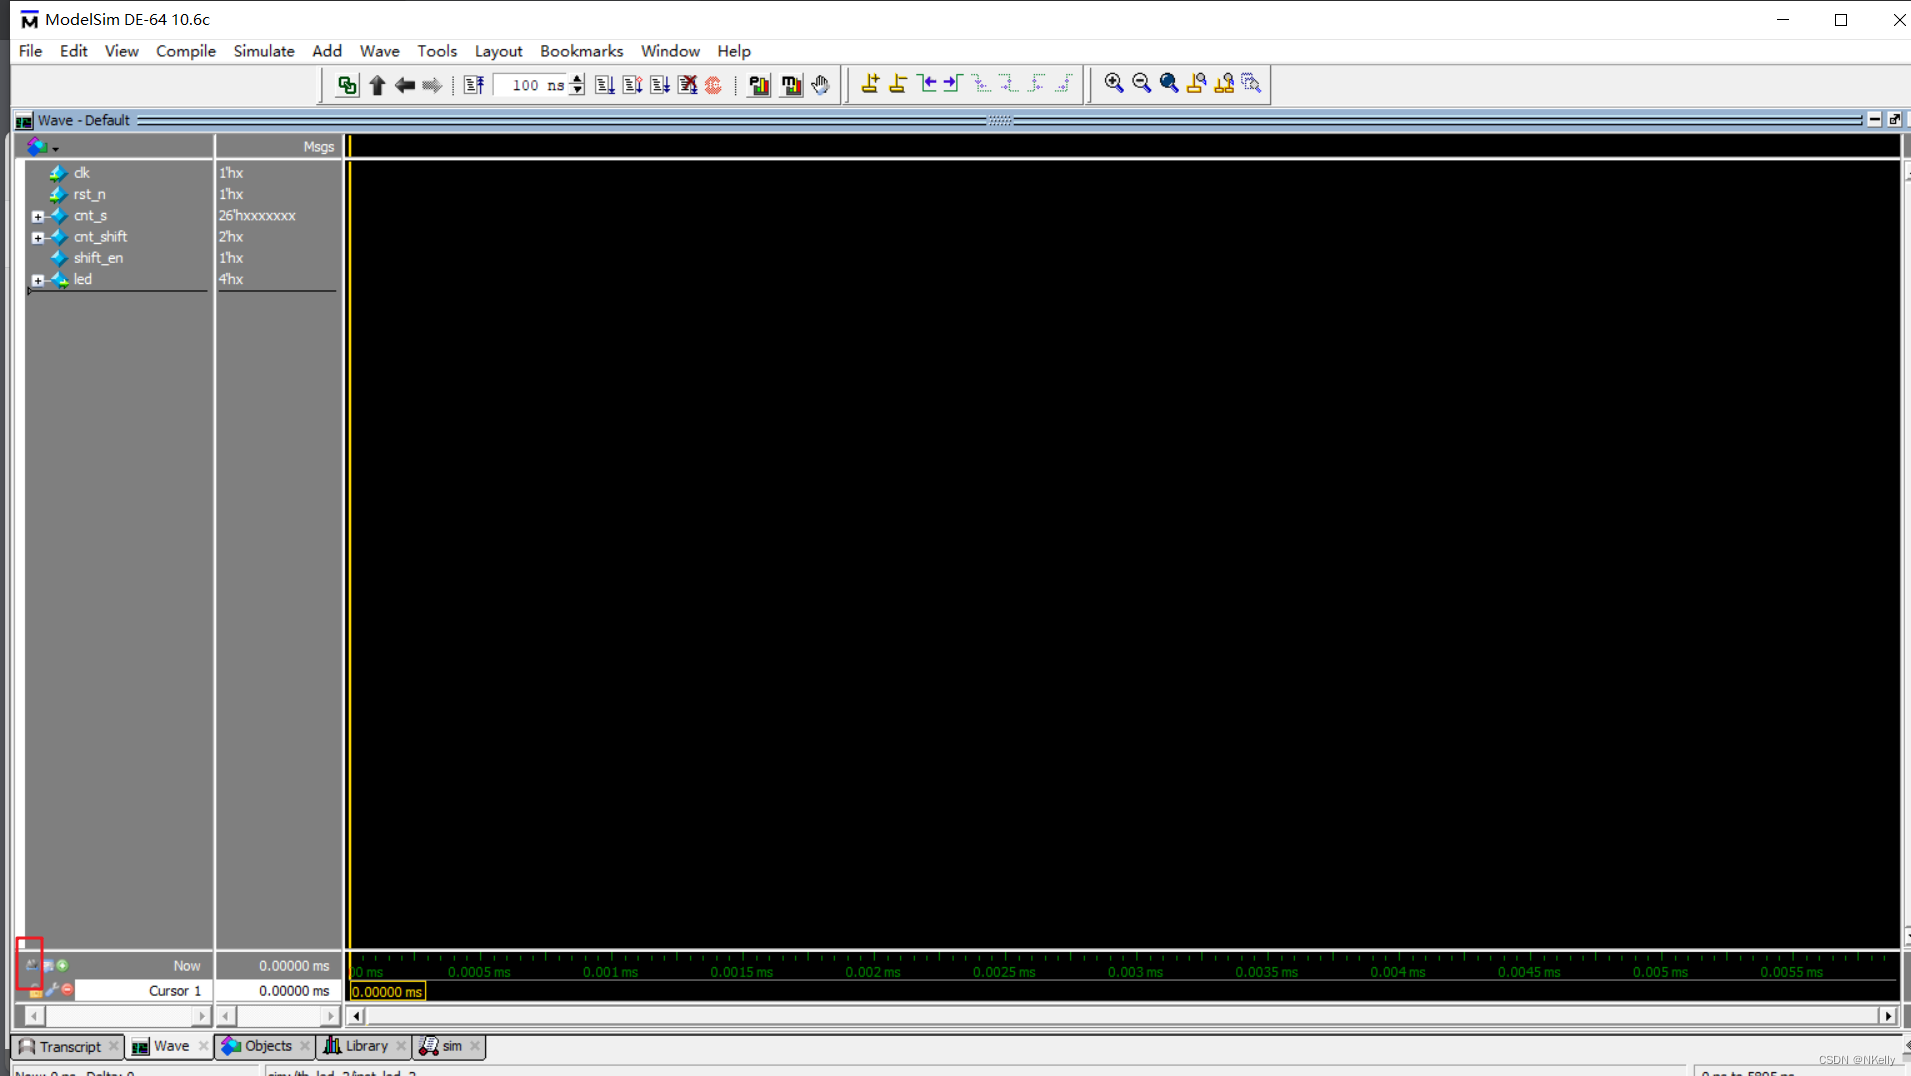Click Zoom Between Cursors icon
The image size is (1911, 1076).
pyautogui.click(x=1224, y=84)
